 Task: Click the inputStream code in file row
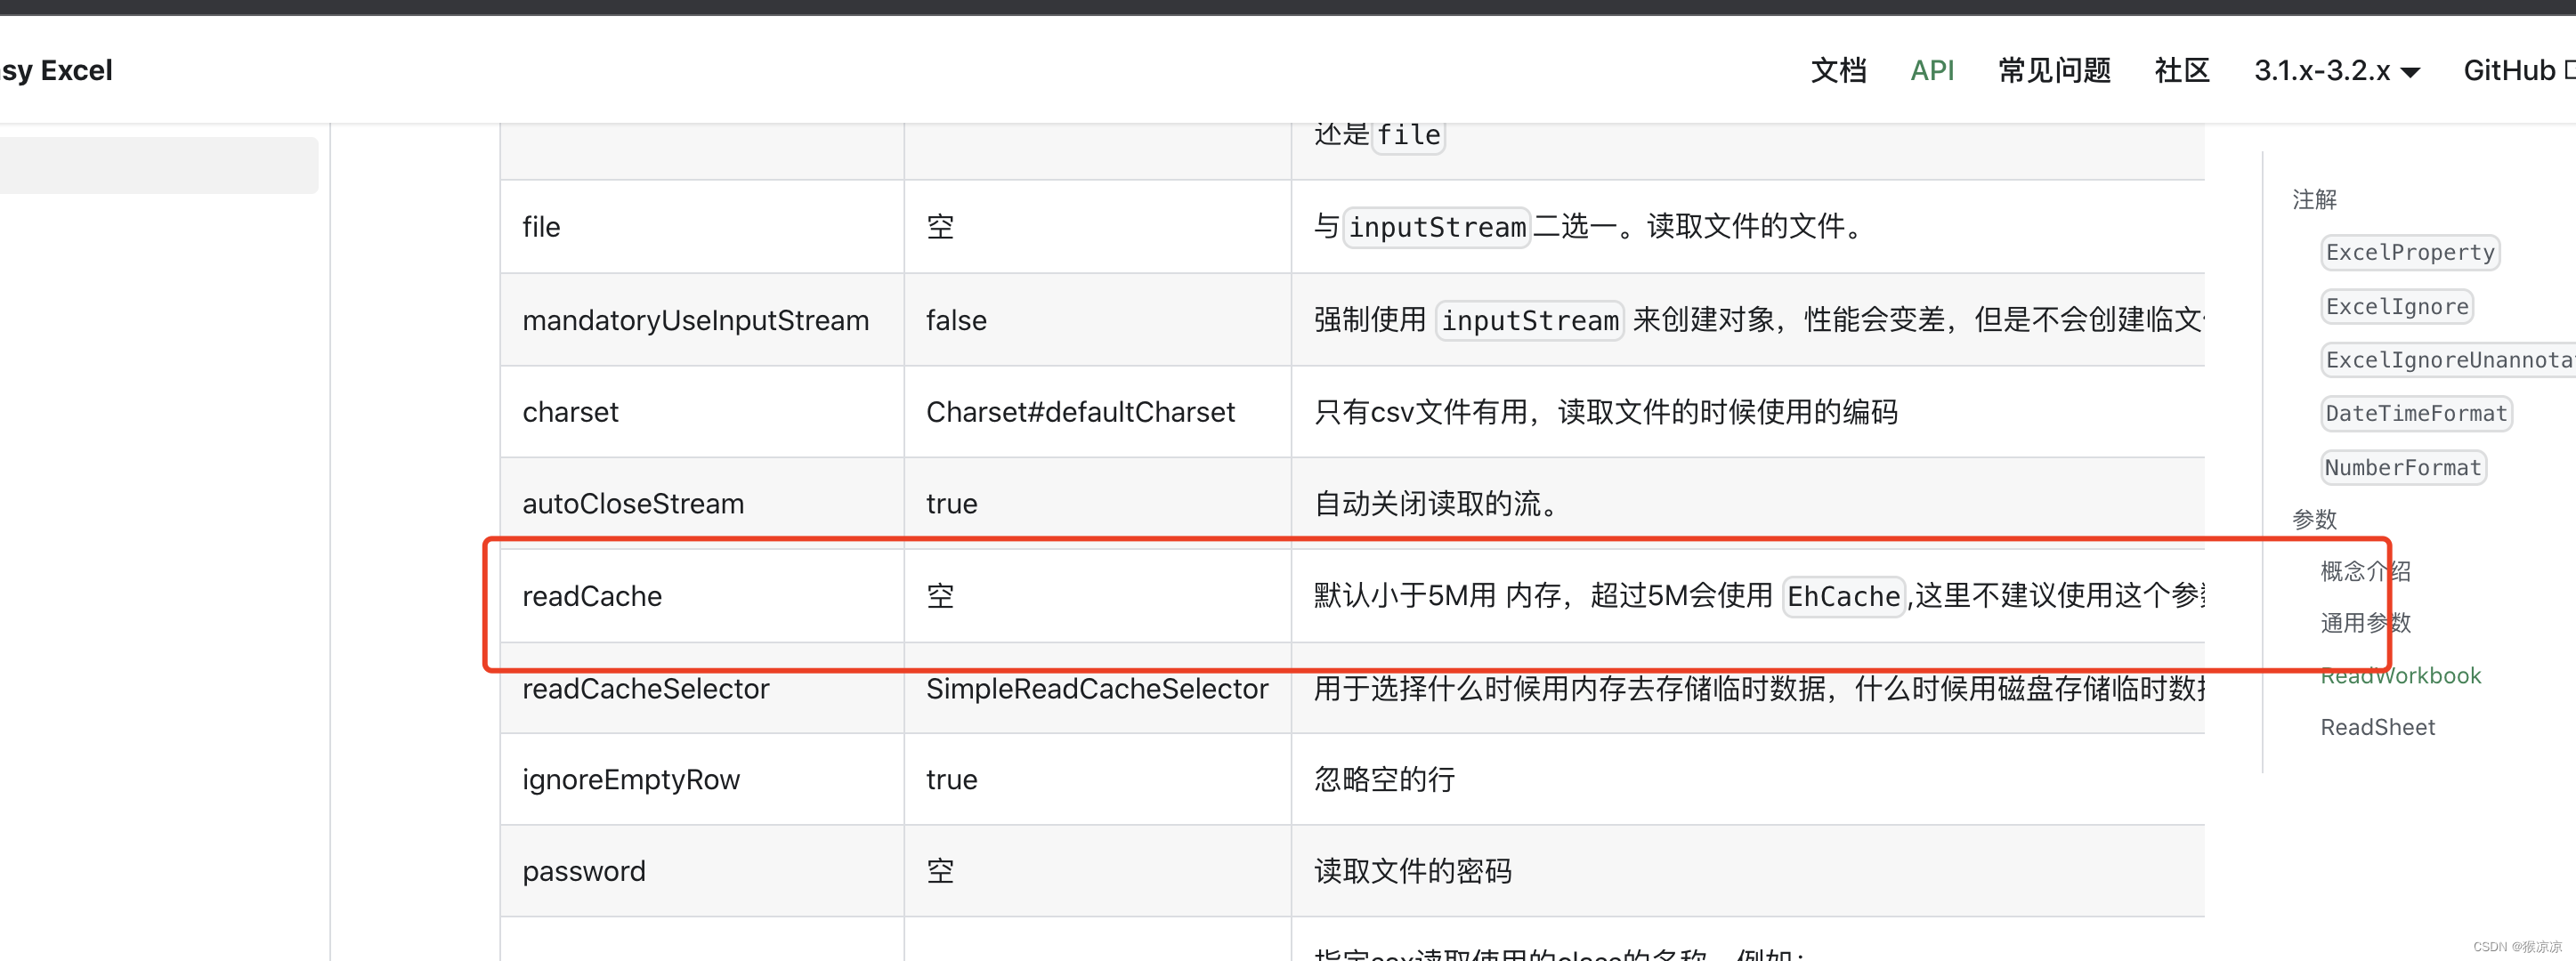tap(1436, 228)
